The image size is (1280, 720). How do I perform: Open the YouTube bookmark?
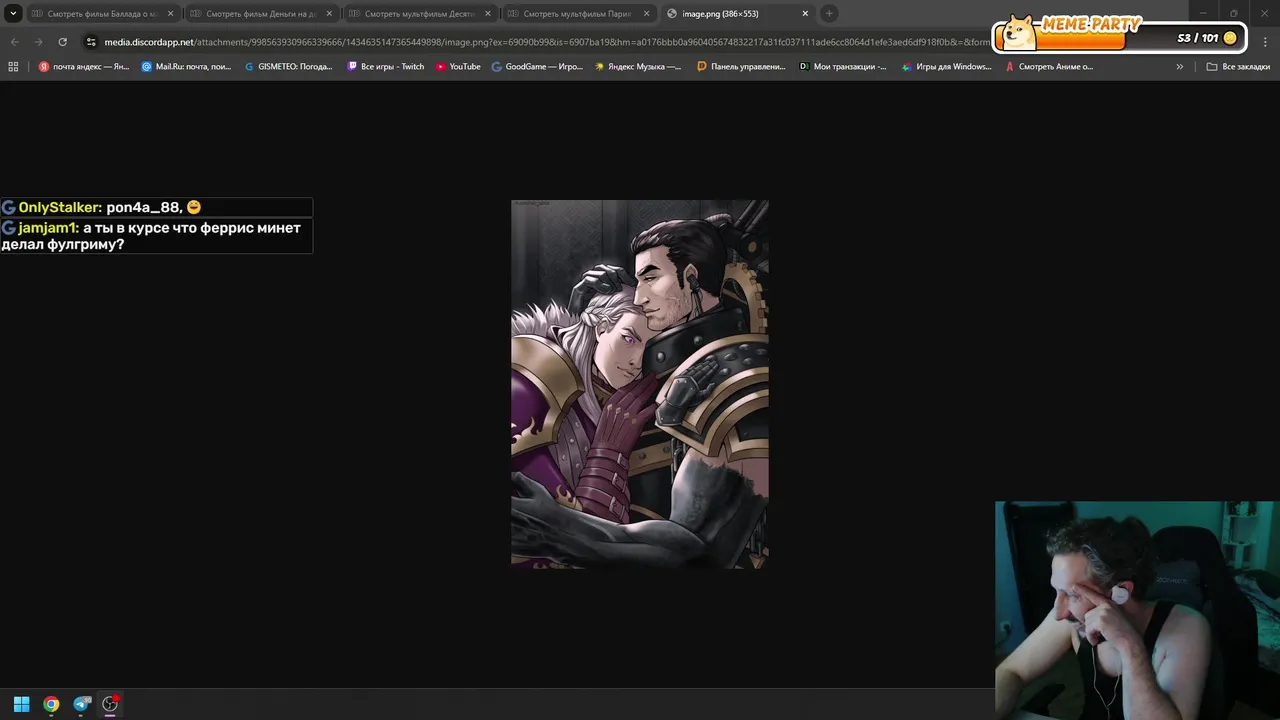tap(458, 67)
